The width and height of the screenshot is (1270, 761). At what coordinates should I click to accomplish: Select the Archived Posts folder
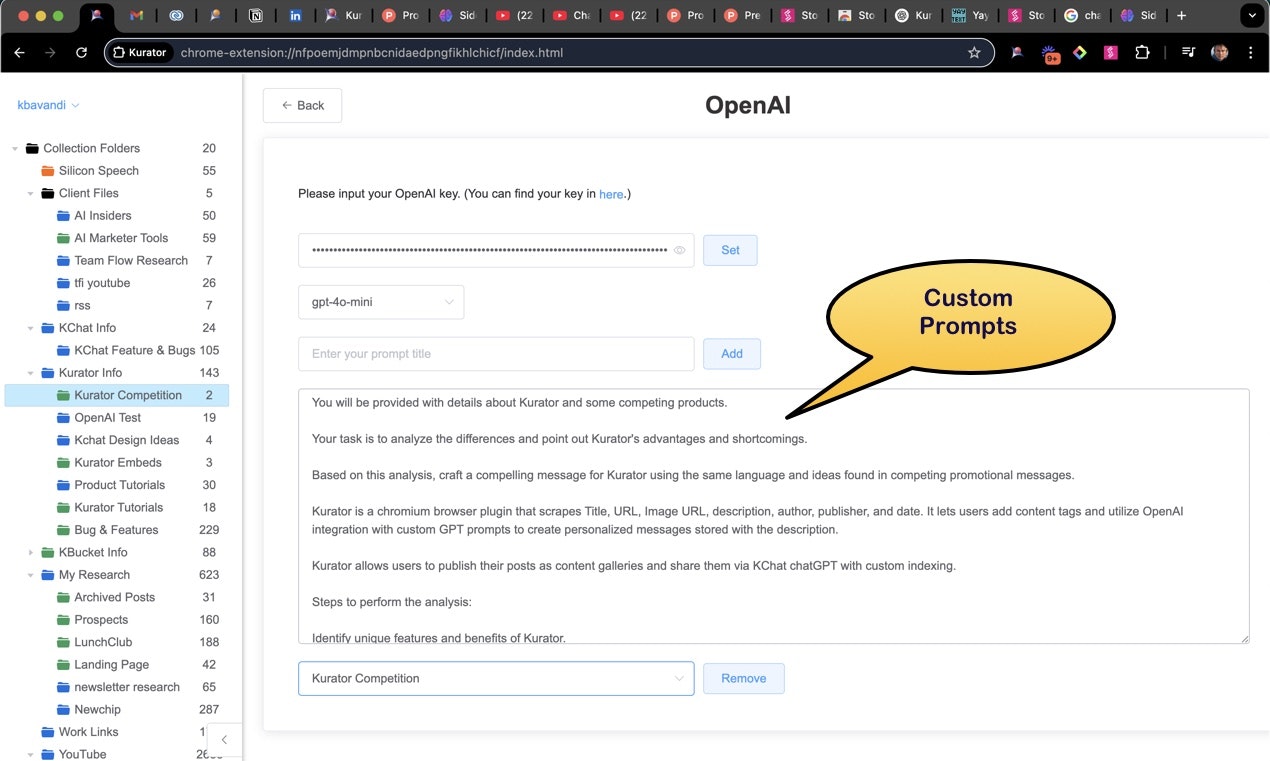(x=117, y=597)
